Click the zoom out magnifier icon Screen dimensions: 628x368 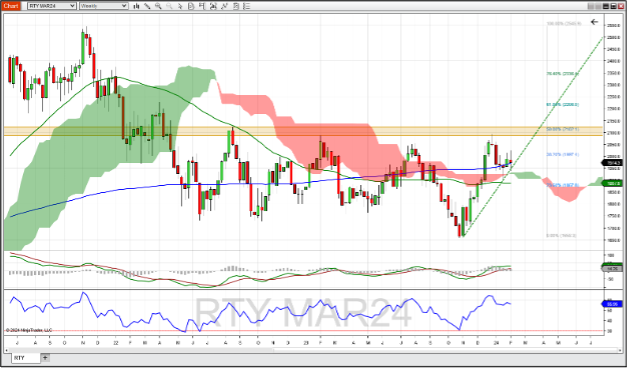(169, 6)
